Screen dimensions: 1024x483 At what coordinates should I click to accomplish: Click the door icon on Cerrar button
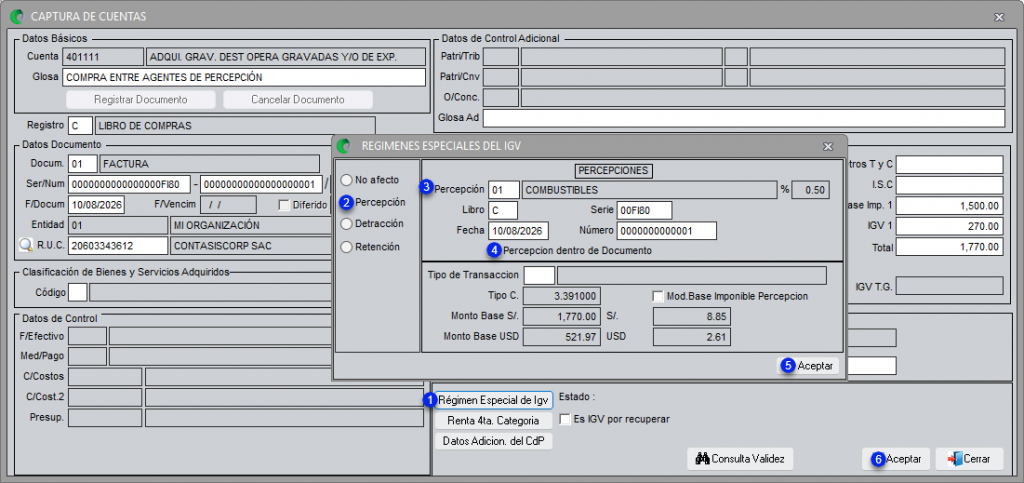(x=954, y=459)
